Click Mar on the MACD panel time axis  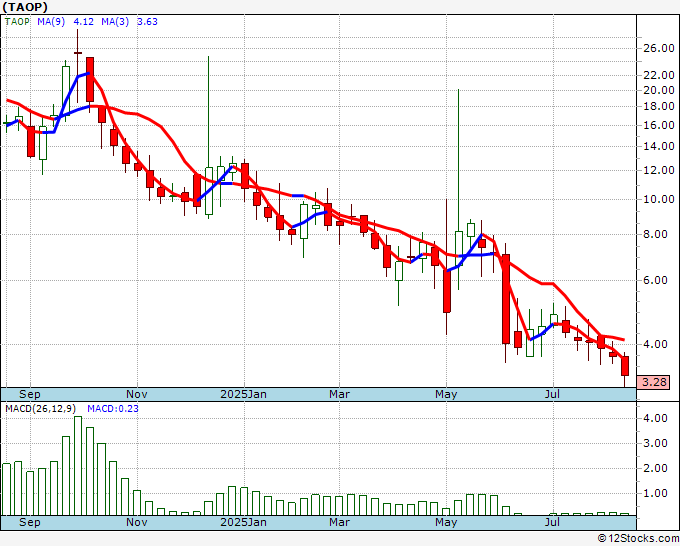click(x=339, y=522)
